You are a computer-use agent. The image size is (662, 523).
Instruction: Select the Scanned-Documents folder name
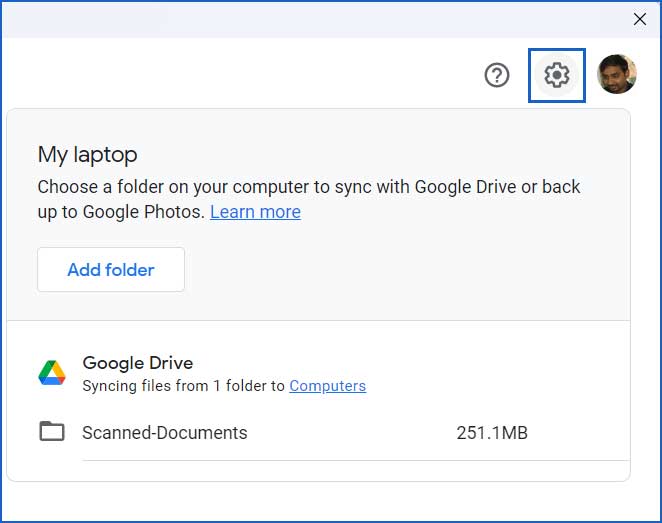pyautogui.click(x=165, y=433)
